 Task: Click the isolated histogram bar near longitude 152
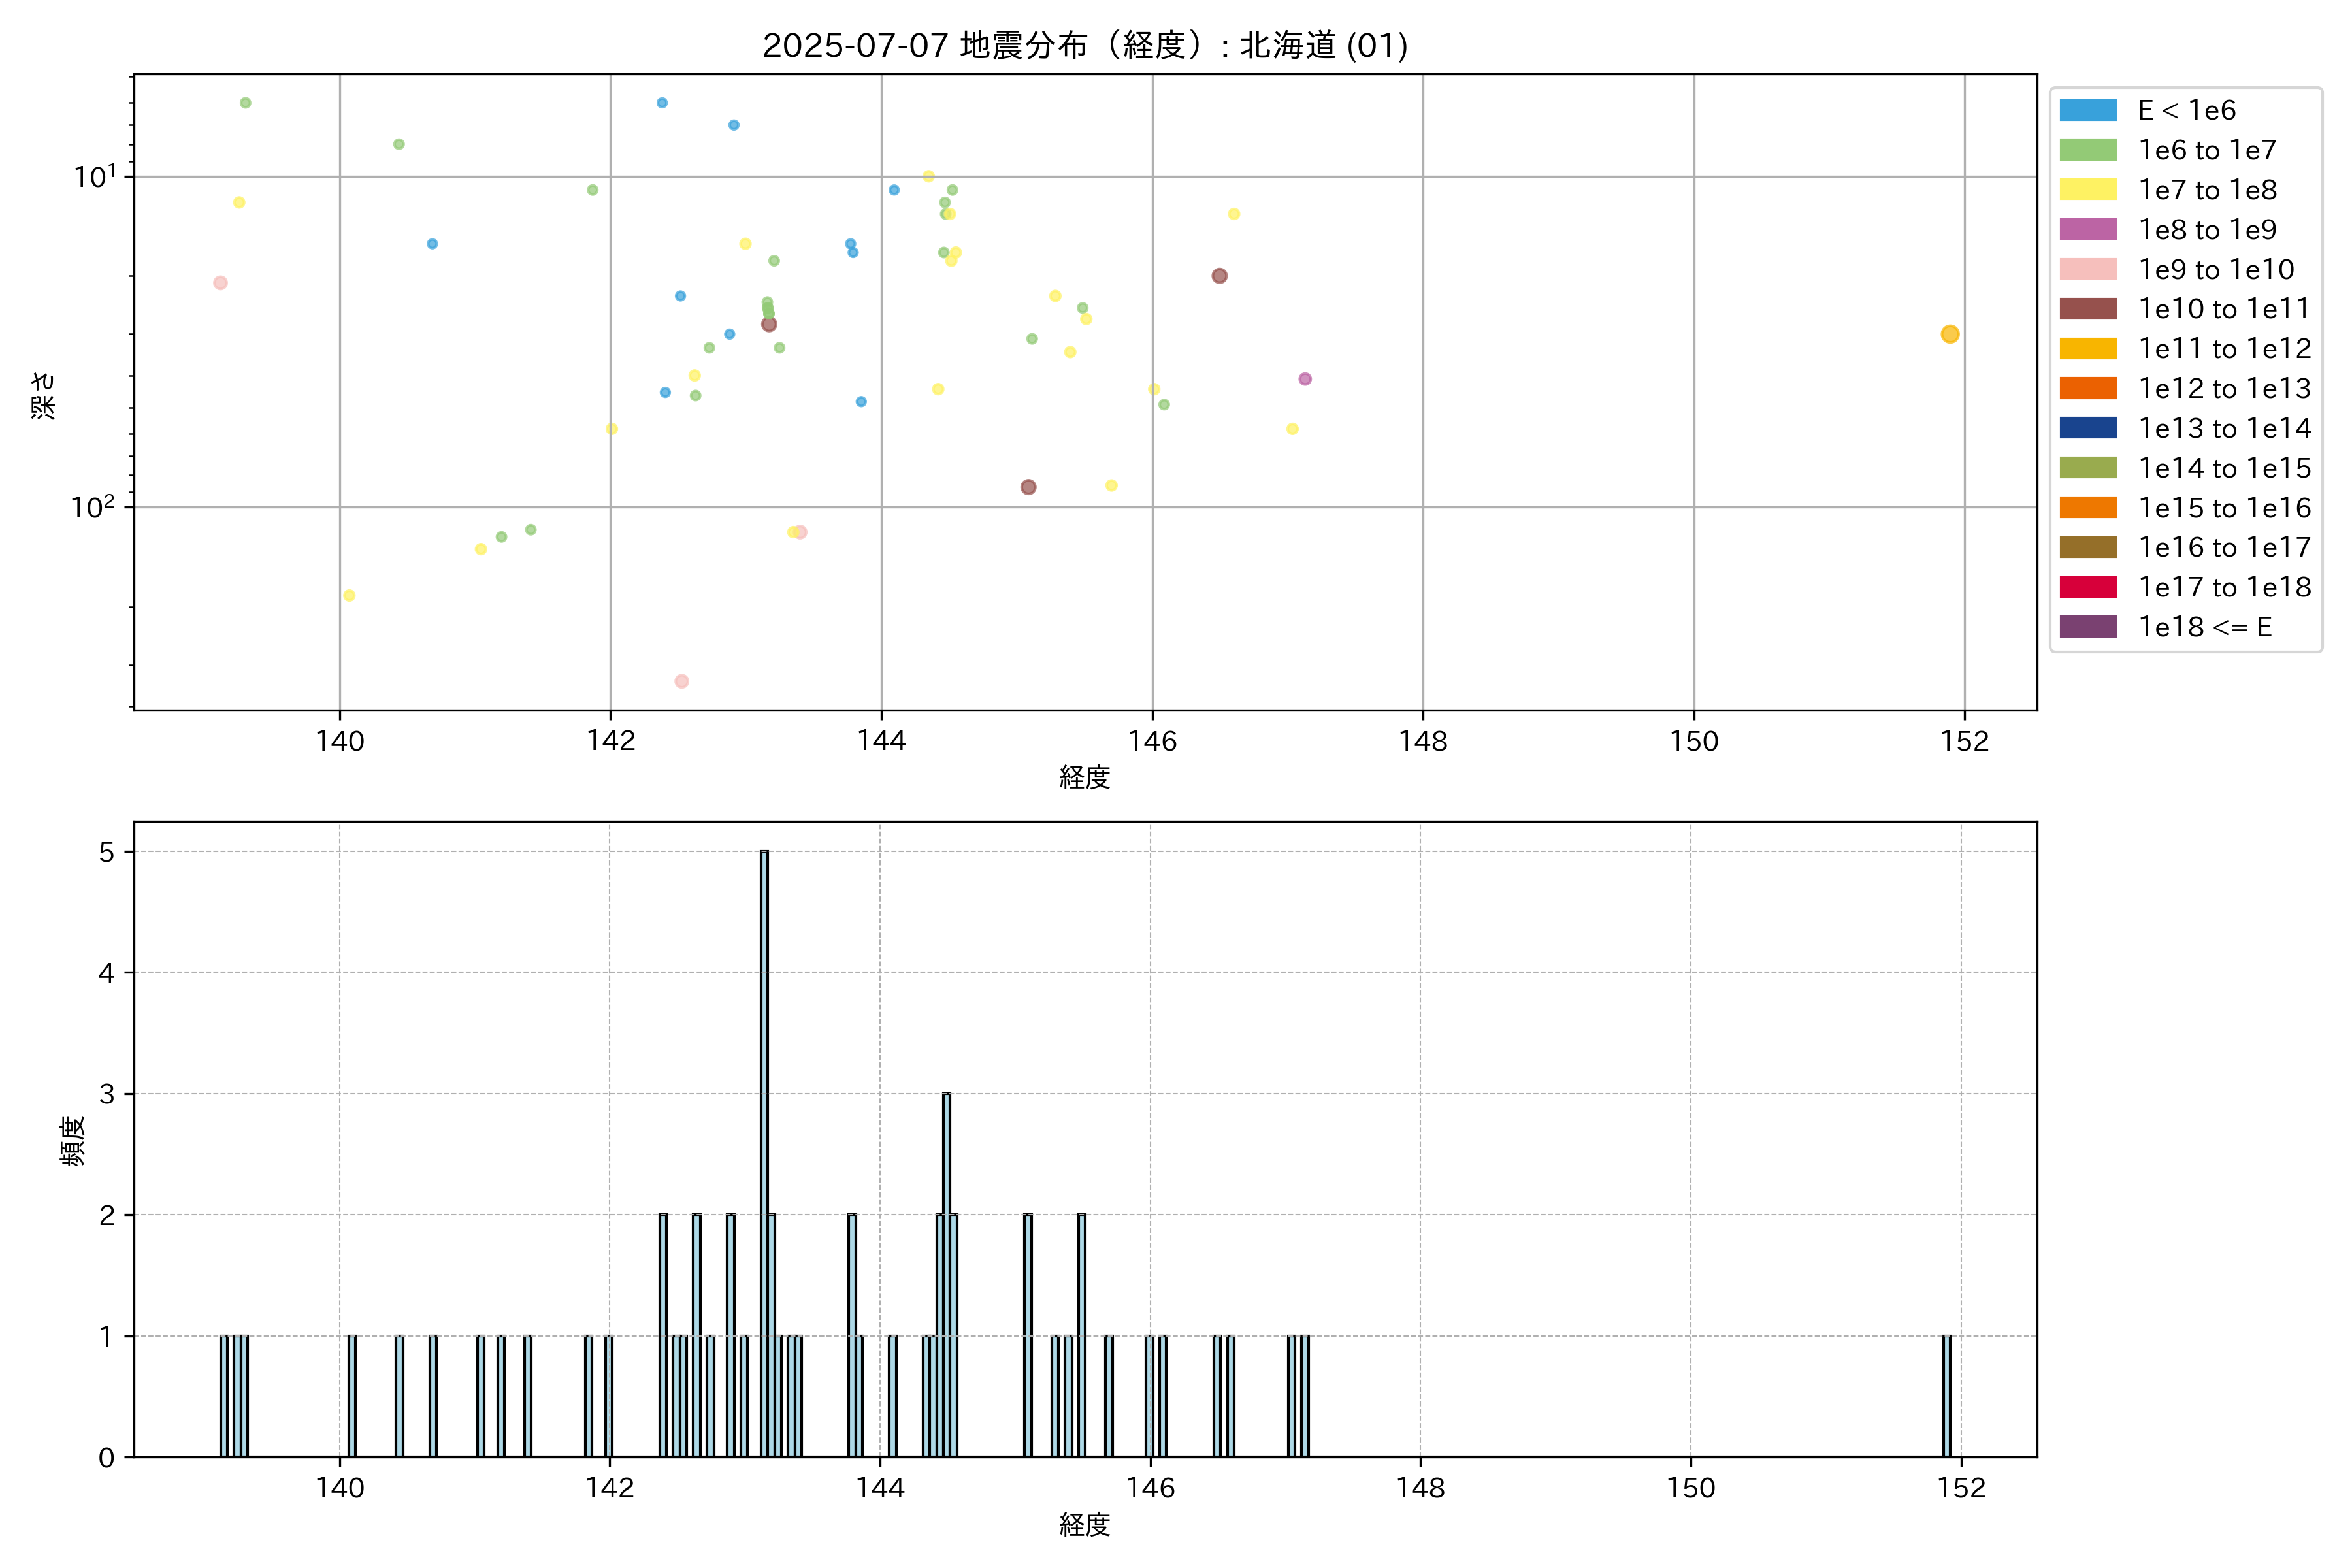[x=1946, y=1395]
